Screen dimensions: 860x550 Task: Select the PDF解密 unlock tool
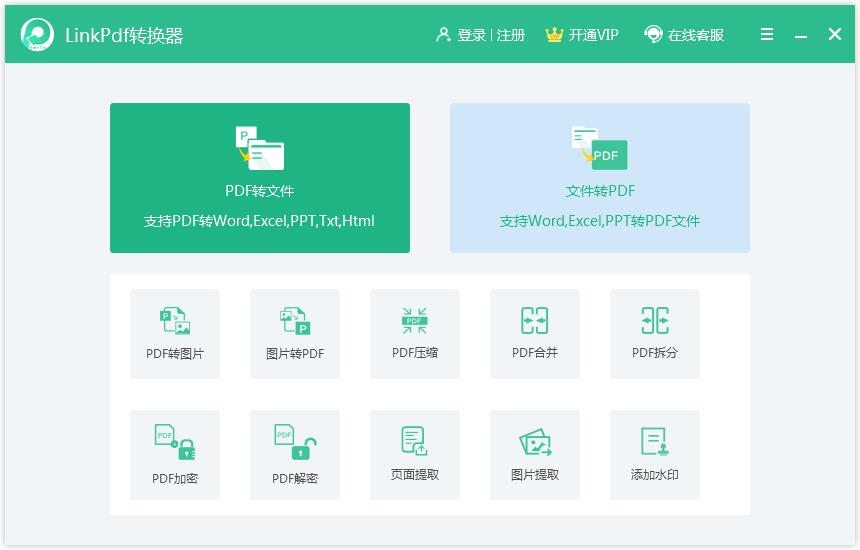click(x=294, y=454)
